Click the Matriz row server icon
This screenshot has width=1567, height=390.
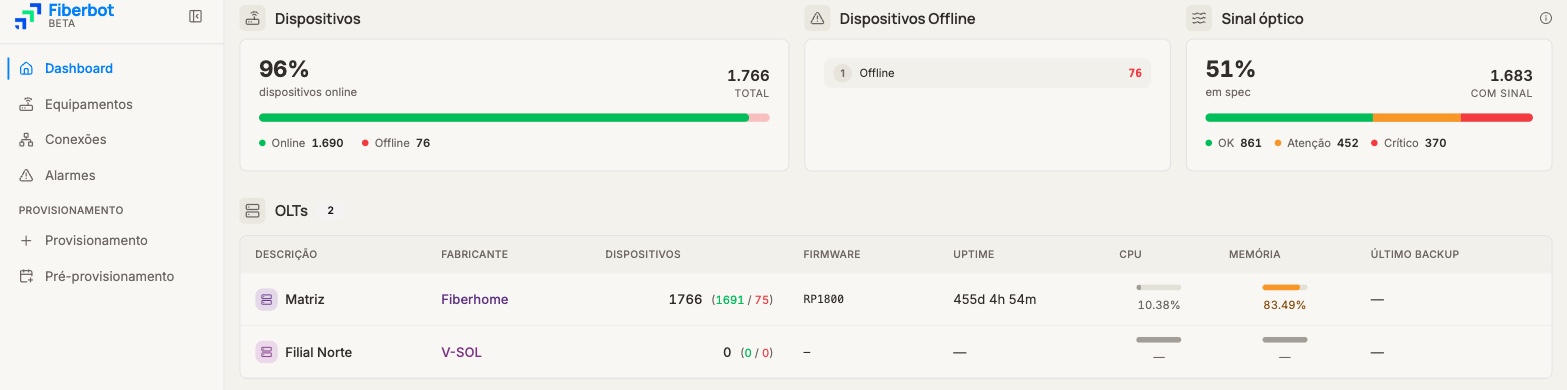point(266,299)
